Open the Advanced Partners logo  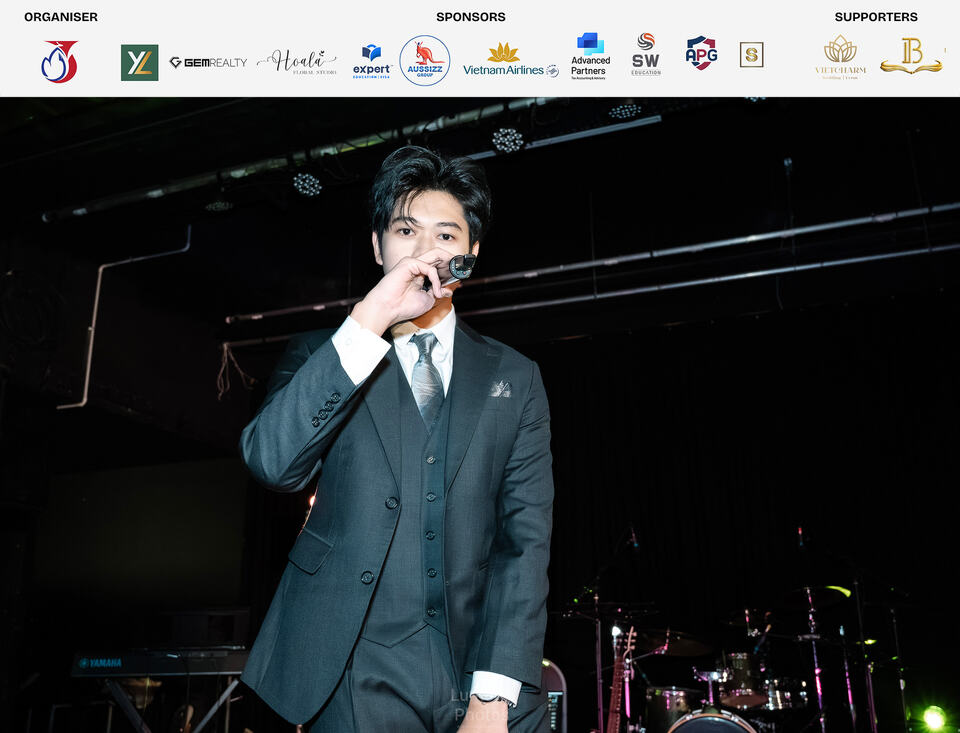coord(590,56)
